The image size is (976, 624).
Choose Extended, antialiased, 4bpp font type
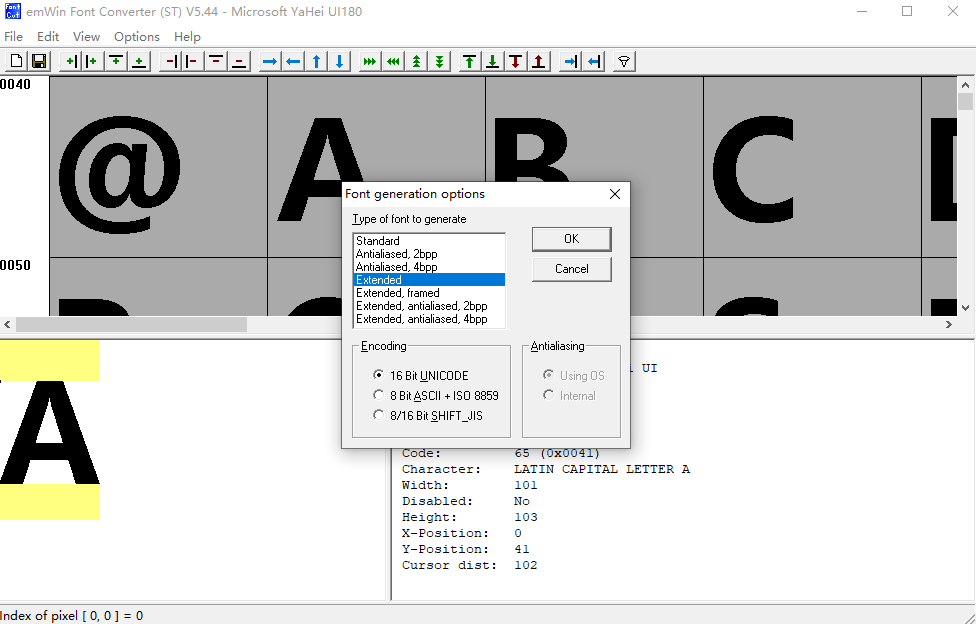[x=429, y=319]
